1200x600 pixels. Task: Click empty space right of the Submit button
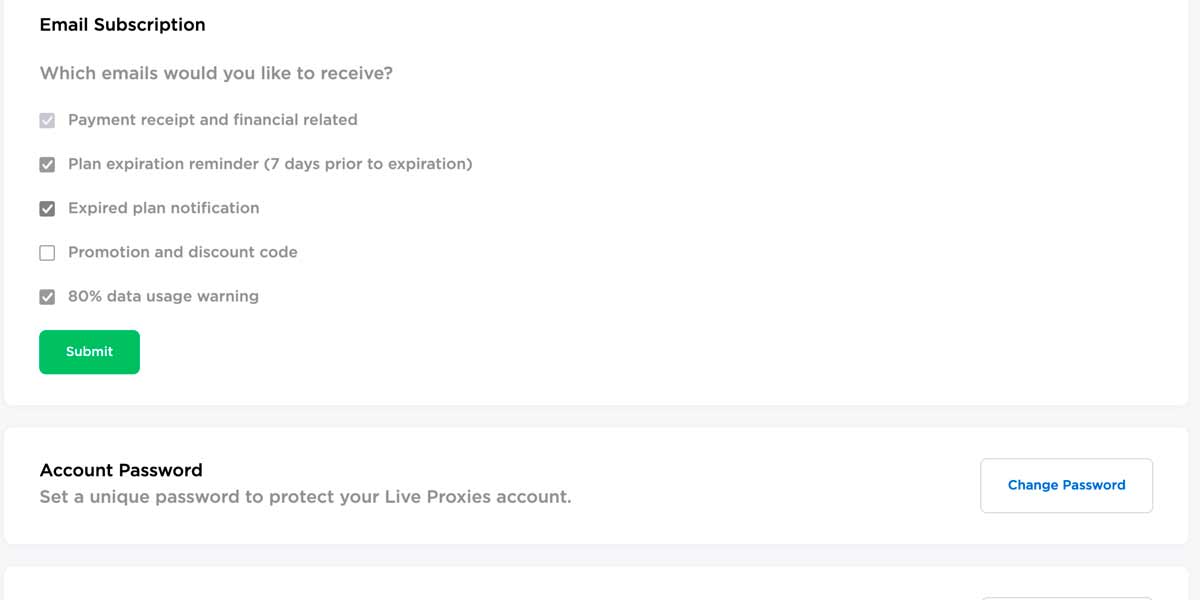(x=500, y=352)
